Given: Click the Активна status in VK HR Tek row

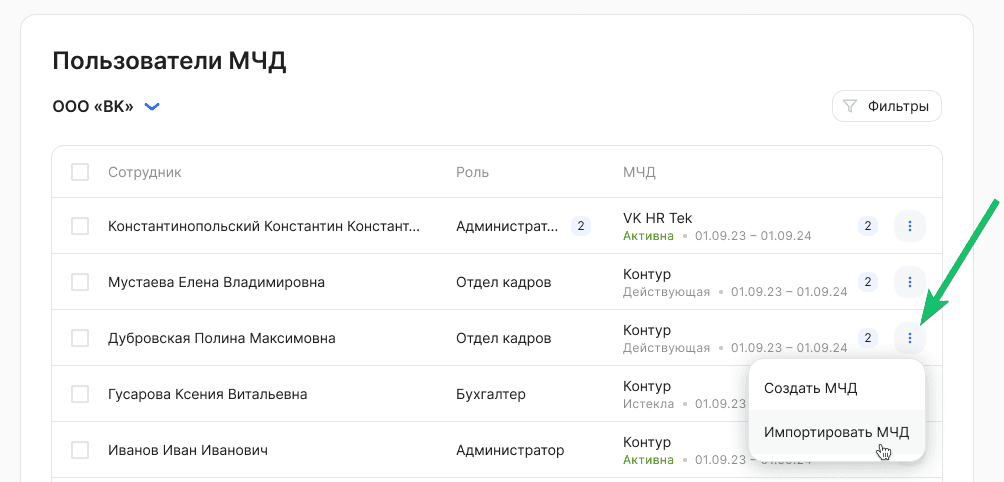Looking at the screenshot, I should tap(648, 236).
